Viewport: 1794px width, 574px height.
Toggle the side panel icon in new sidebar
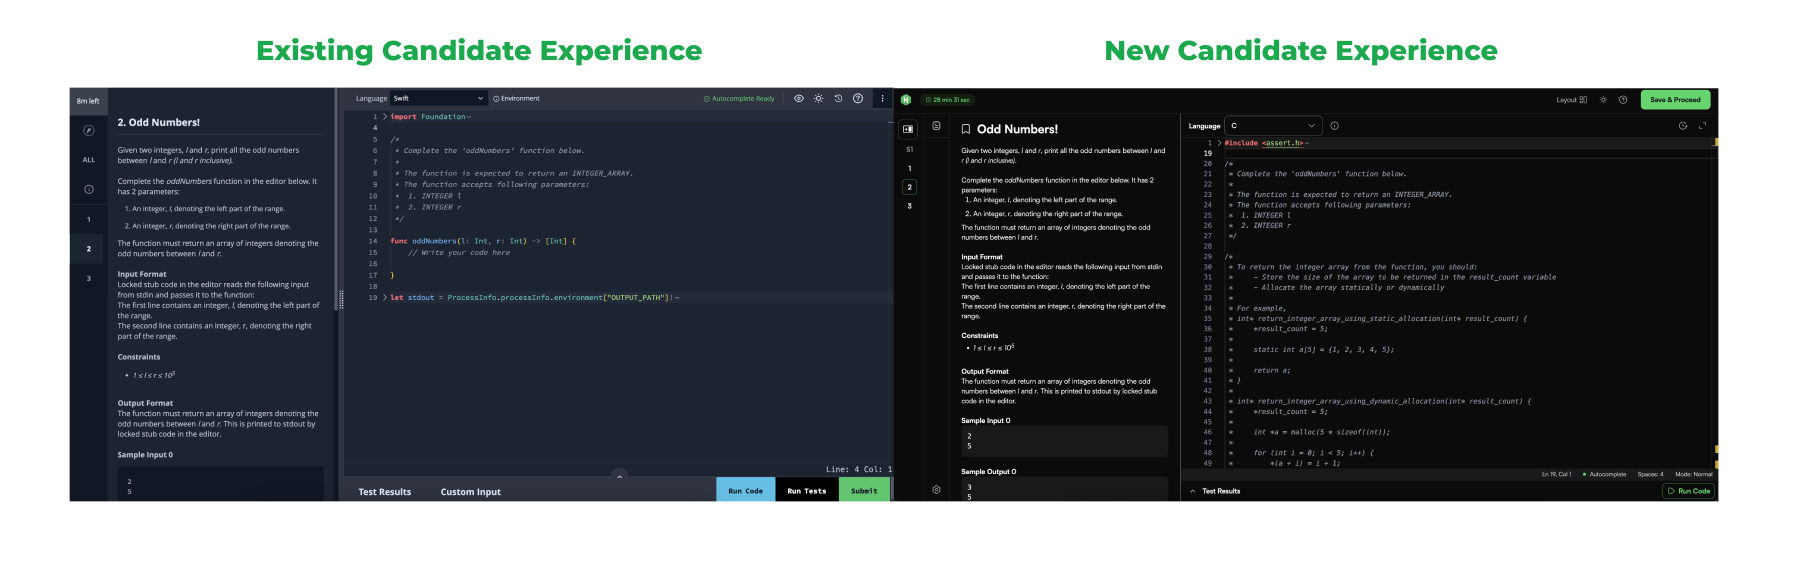tap(908, 129)
